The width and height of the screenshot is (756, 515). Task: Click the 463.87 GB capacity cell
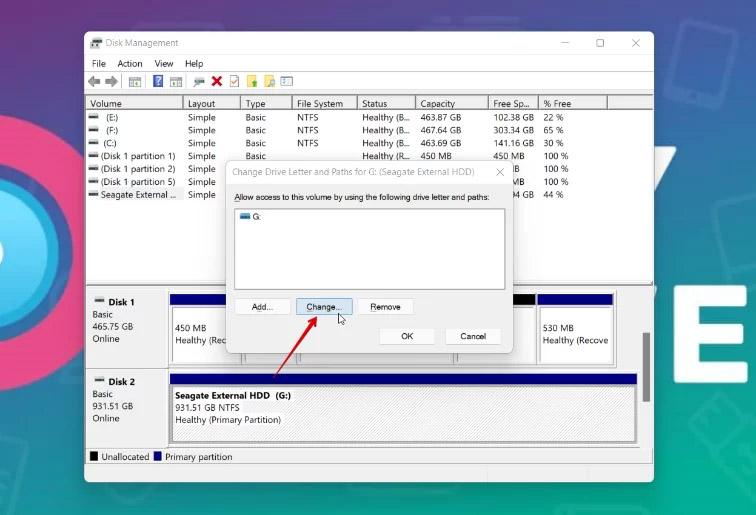[441, 117]
